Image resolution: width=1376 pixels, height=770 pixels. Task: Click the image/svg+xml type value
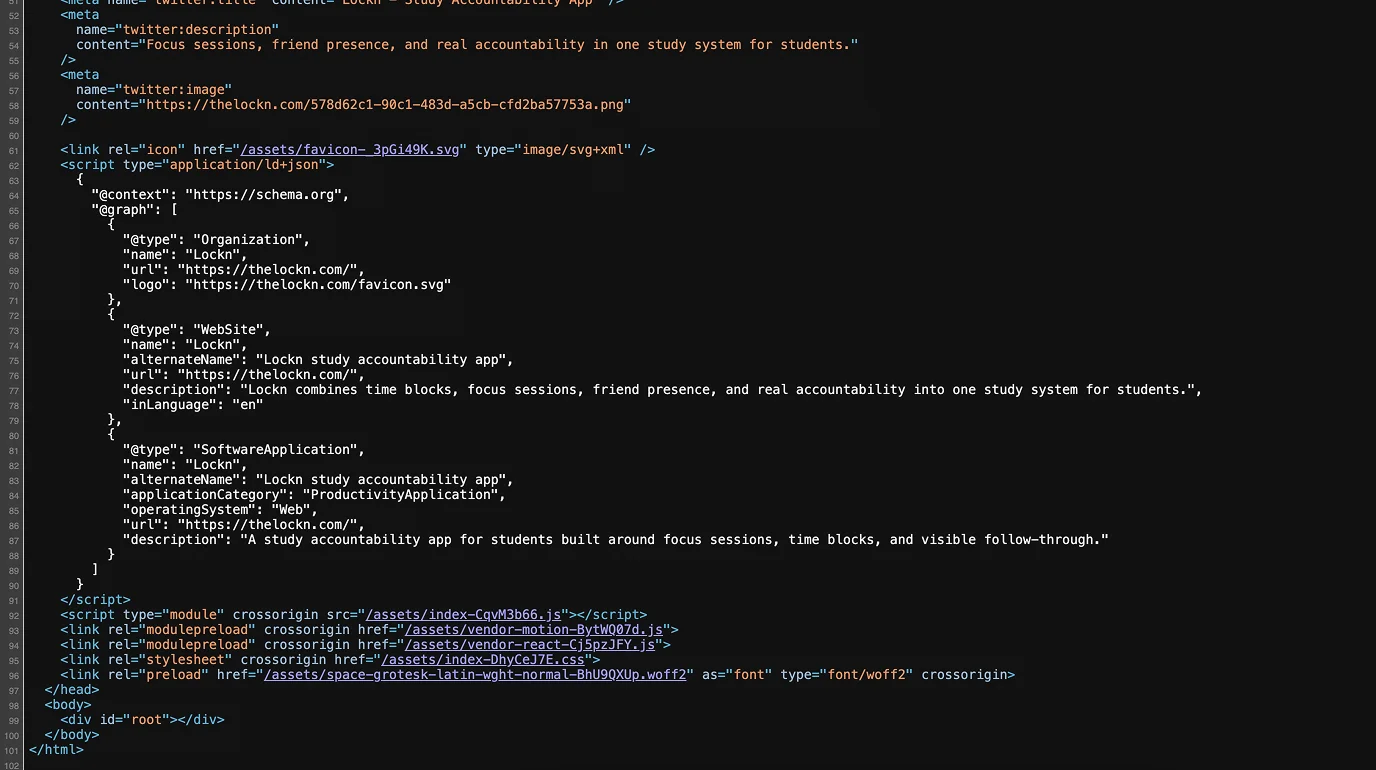point(572,150)
